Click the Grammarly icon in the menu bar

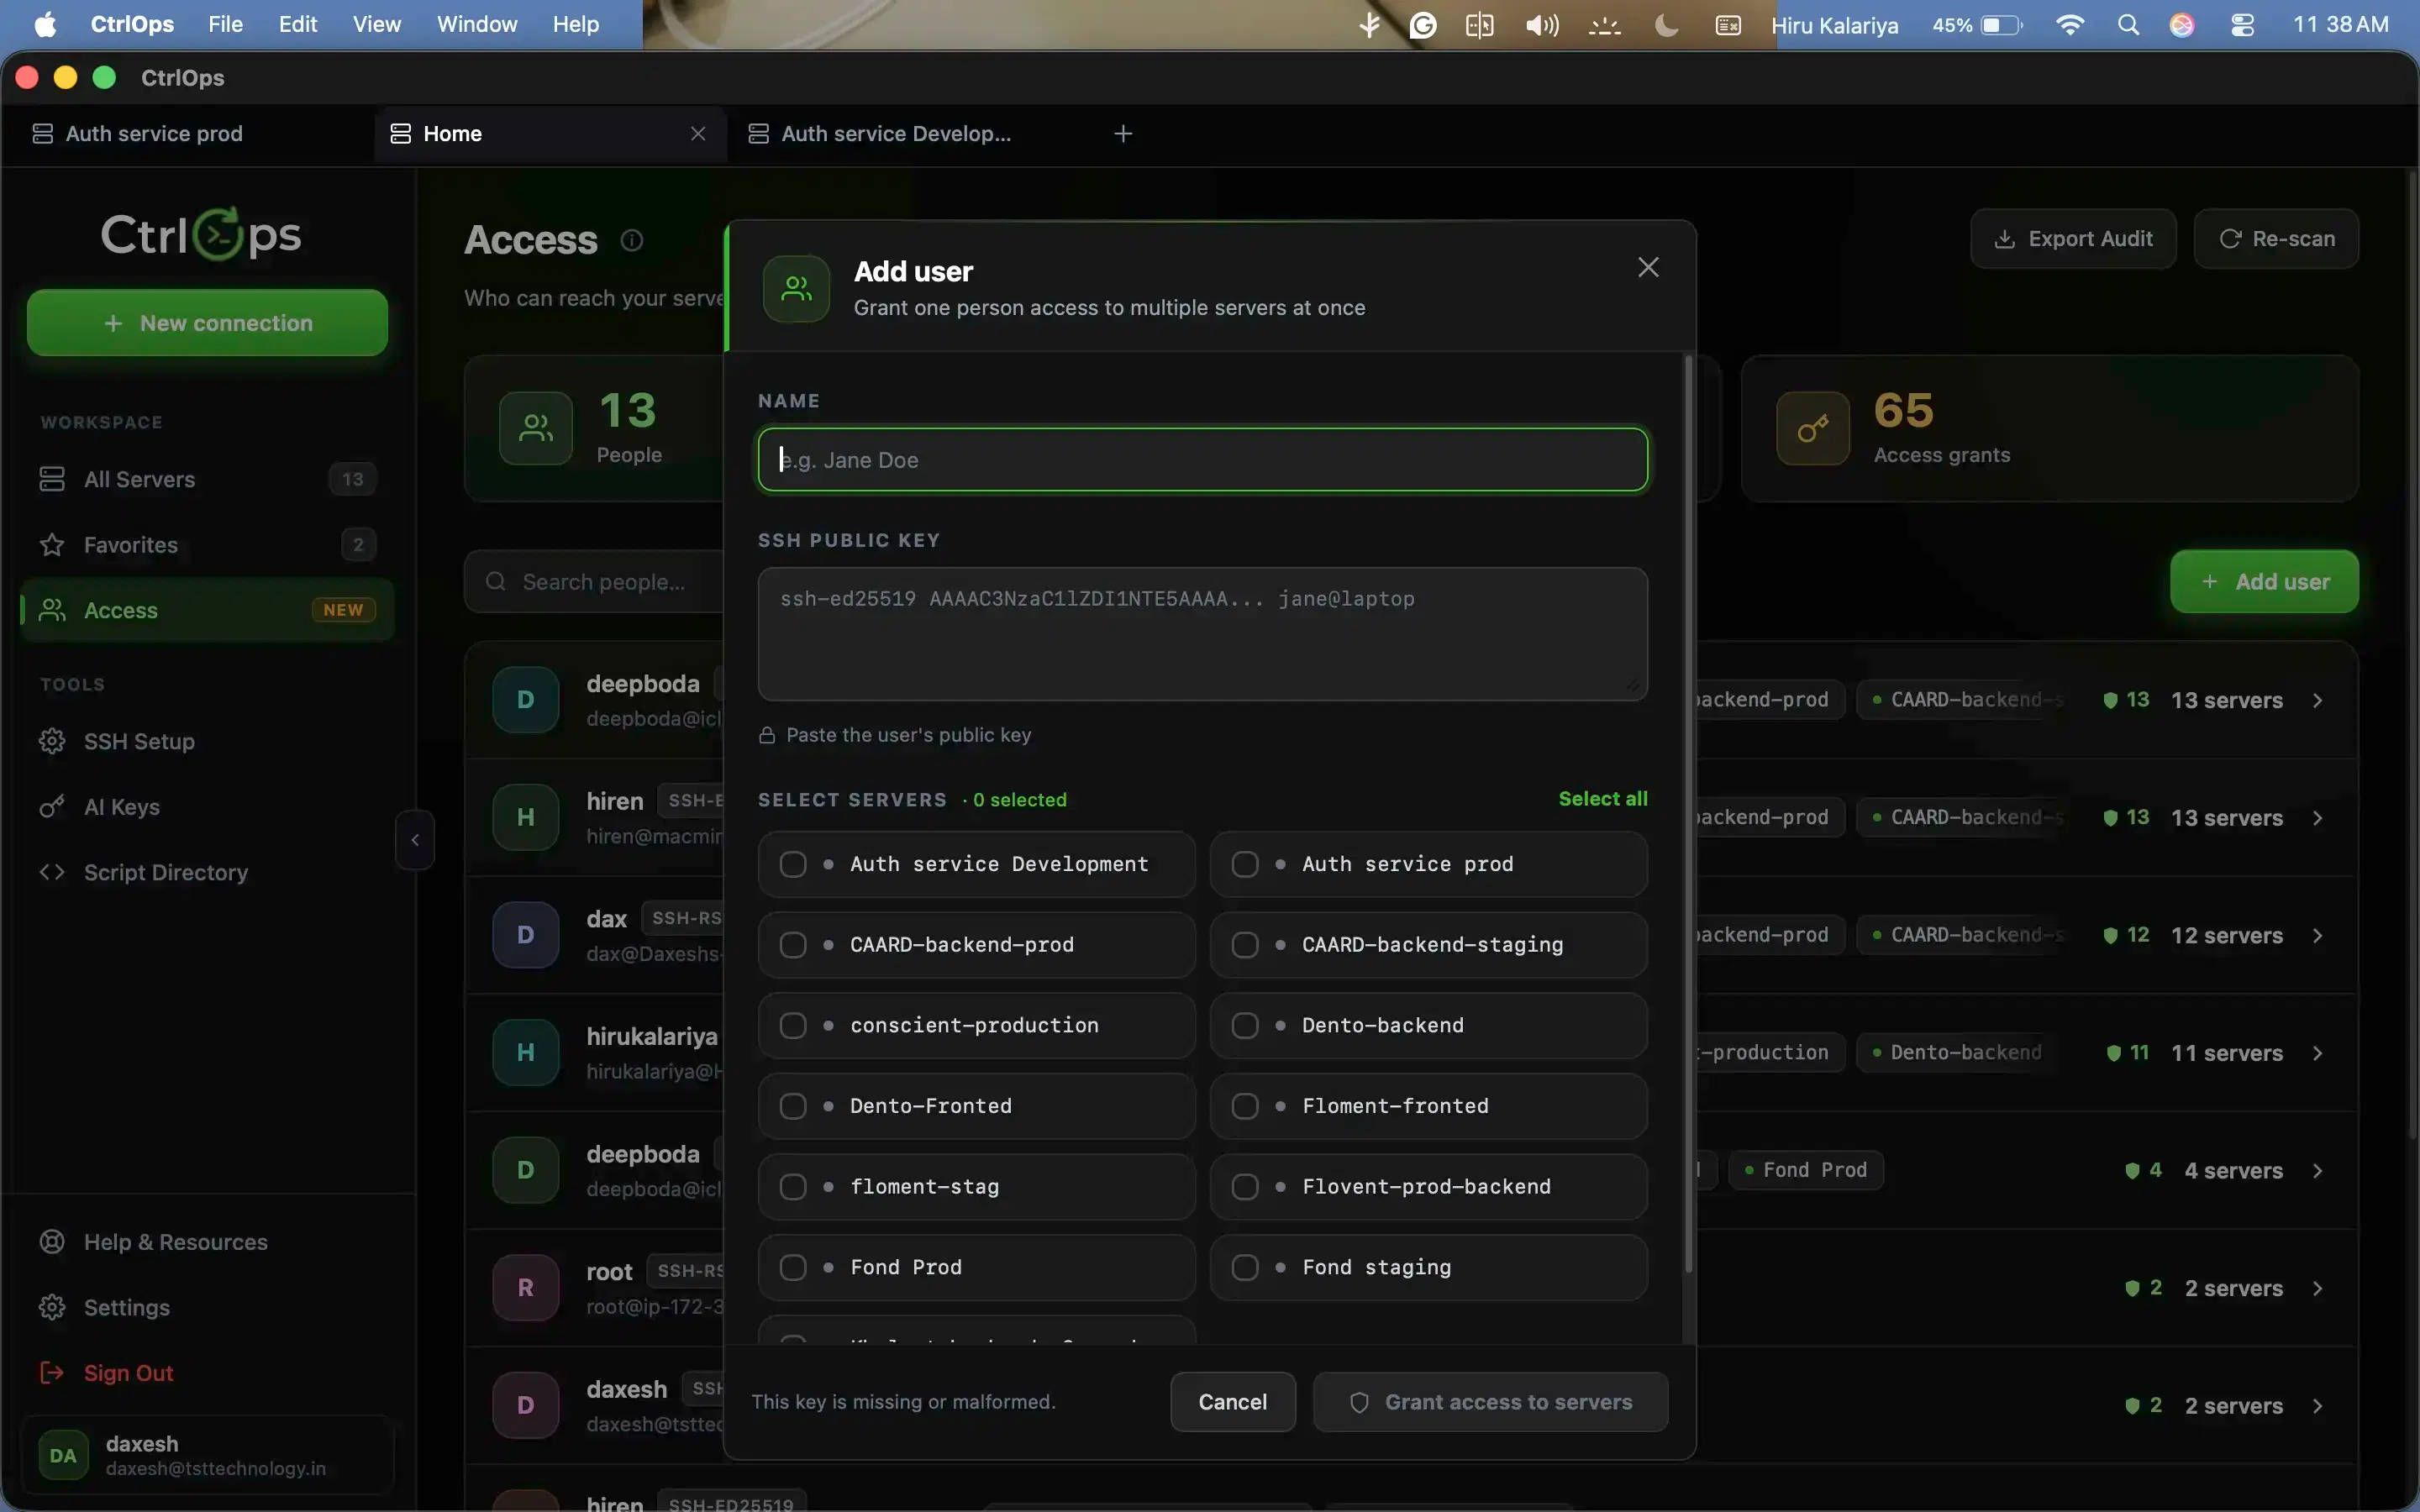click(1423, 25)
